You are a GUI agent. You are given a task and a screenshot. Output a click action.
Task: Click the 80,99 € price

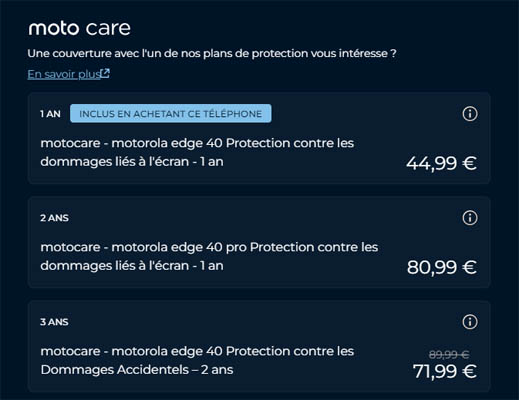point(441,267)
